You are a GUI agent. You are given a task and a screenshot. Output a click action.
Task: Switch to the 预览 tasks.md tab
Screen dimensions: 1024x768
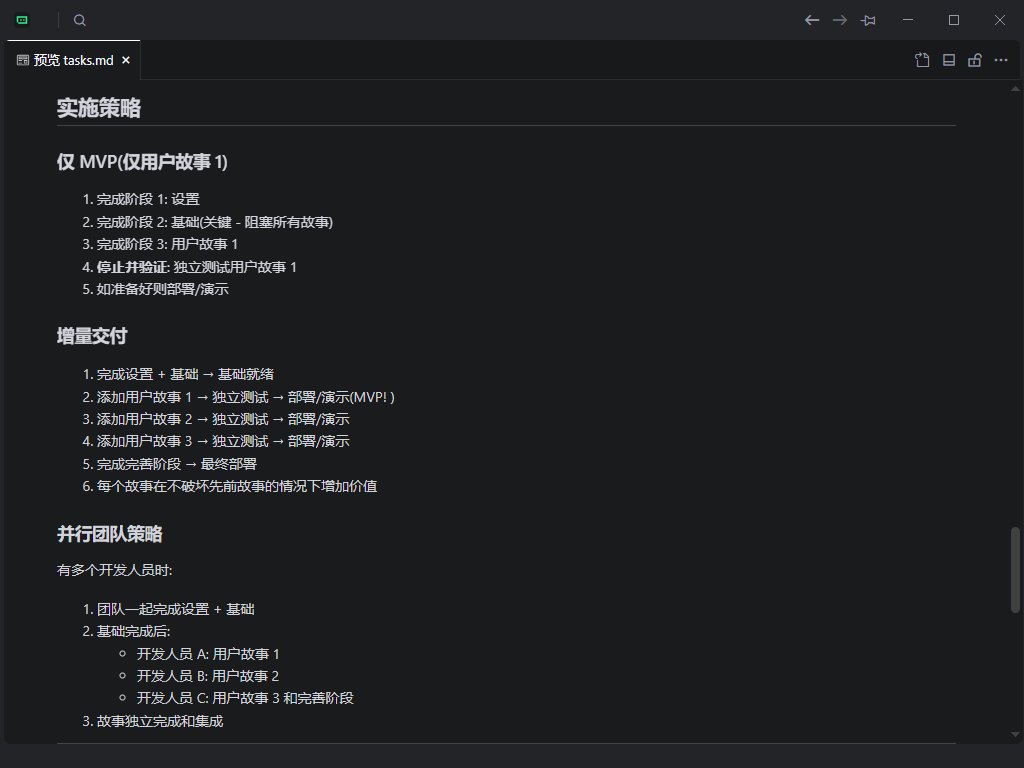tap(72, 60)
